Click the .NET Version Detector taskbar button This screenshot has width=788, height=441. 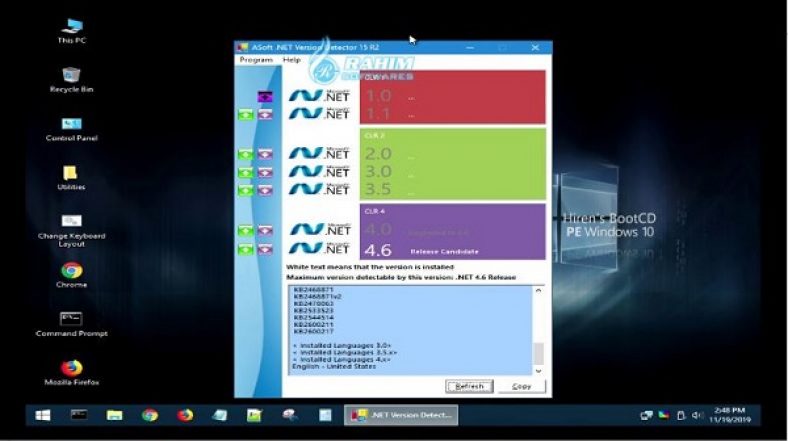401,415
